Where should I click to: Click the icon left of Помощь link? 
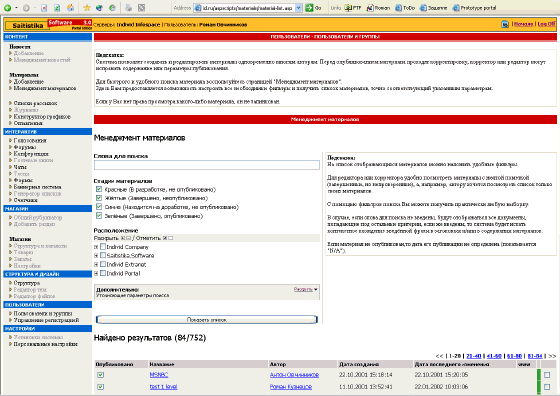tap(505, 24)
